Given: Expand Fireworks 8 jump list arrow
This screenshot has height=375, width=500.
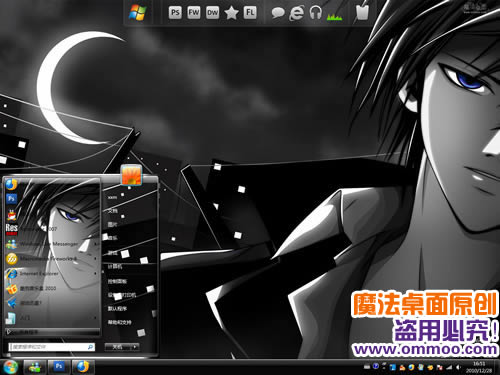Looking at the screenshot, I should 96,259.
